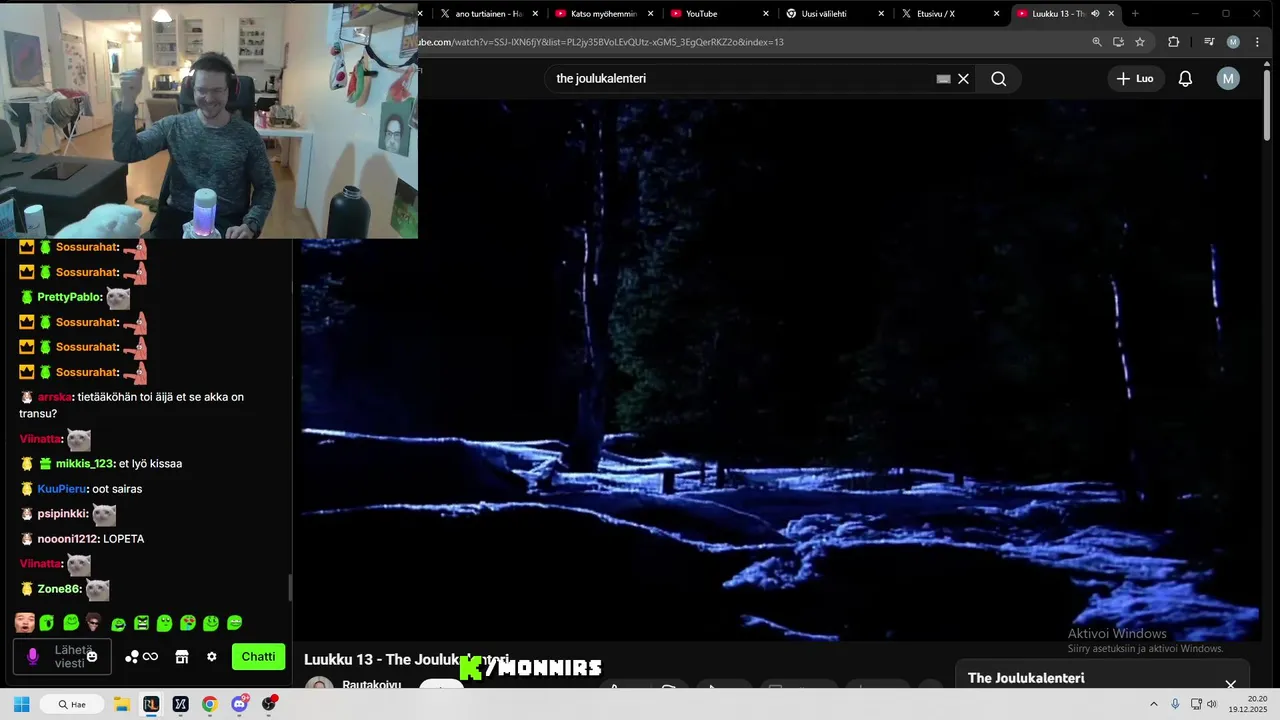Click the green Chatti button
This screenshot has width=1280, height=720.
(258, 657)
